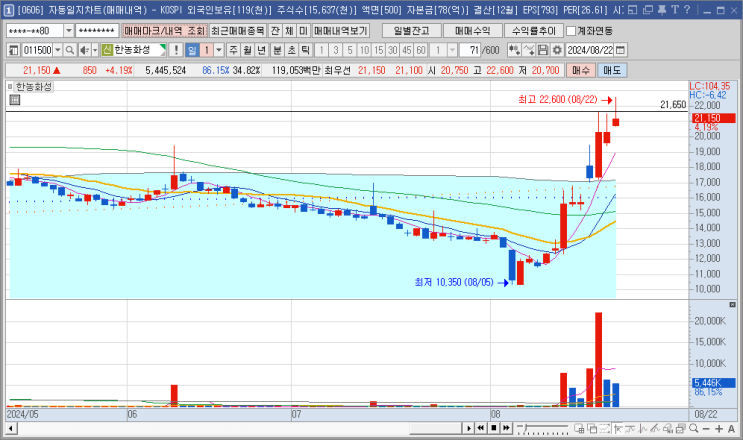Viewport: 743px width, 440px height.
Task: Click the scroll left arrow at bottom left
Action: (x=11, y=428)
